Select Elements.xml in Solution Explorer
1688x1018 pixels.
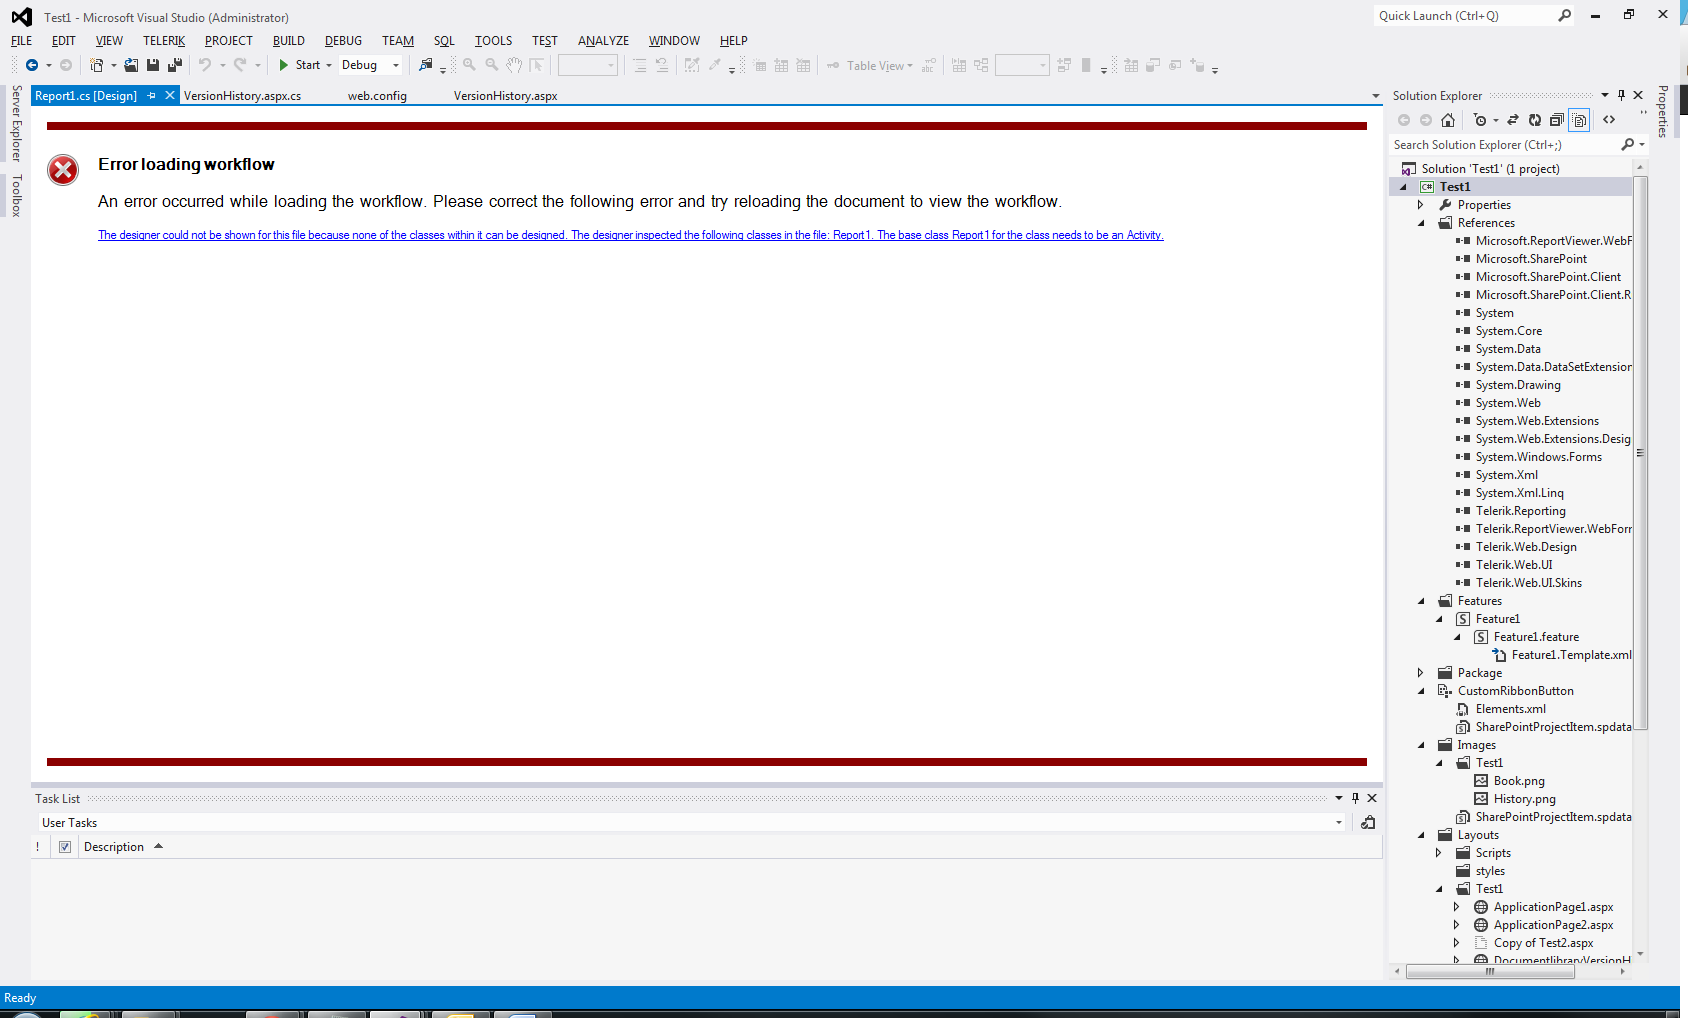click(x=1511, y=709)
